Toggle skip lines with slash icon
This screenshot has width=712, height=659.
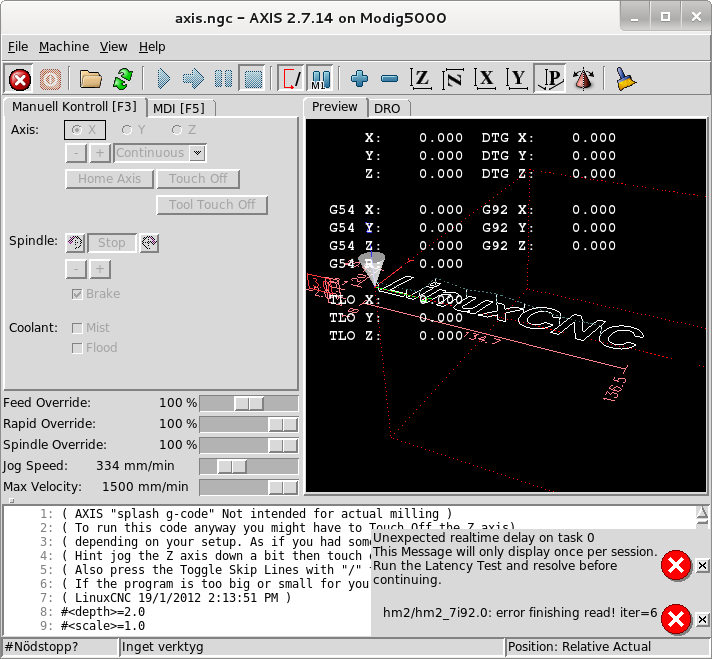click(x=291, y=79)
